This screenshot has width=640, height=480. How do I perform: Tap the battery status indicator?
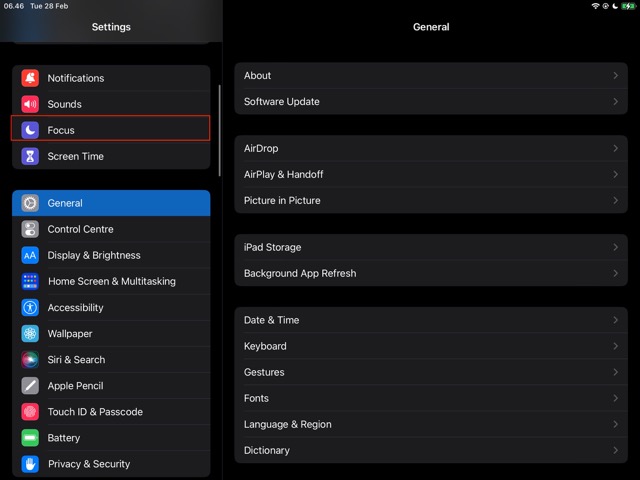pos(628,6)
